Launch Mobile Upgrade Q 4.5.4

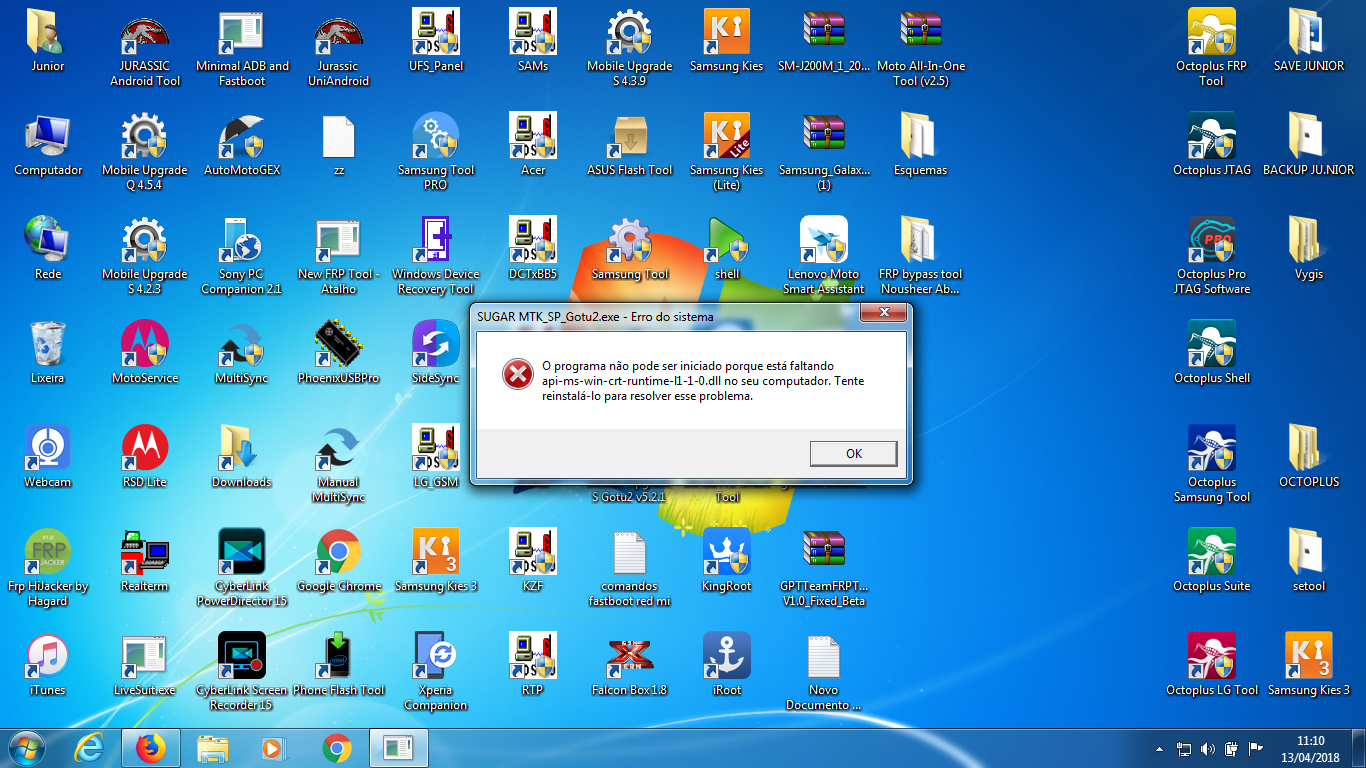click(145, 152)
